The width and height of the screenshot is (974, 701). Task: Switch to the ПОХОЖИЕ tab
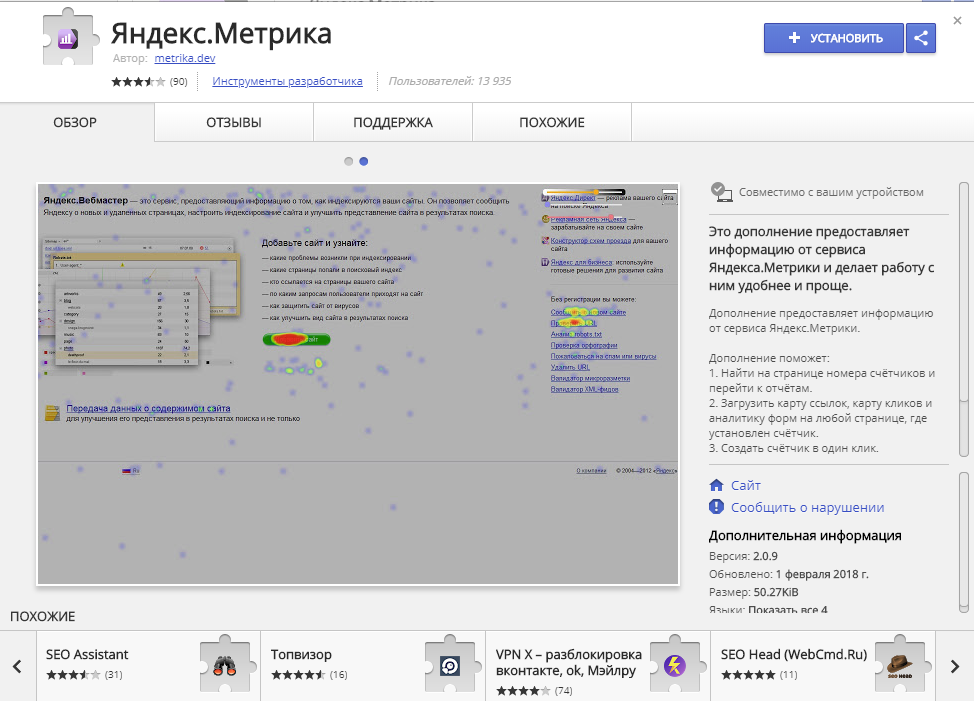552,122
